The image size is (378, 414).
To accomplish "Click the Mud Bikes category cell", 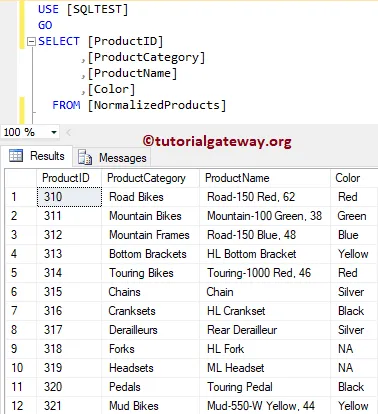I will click(x=150, y=406).
